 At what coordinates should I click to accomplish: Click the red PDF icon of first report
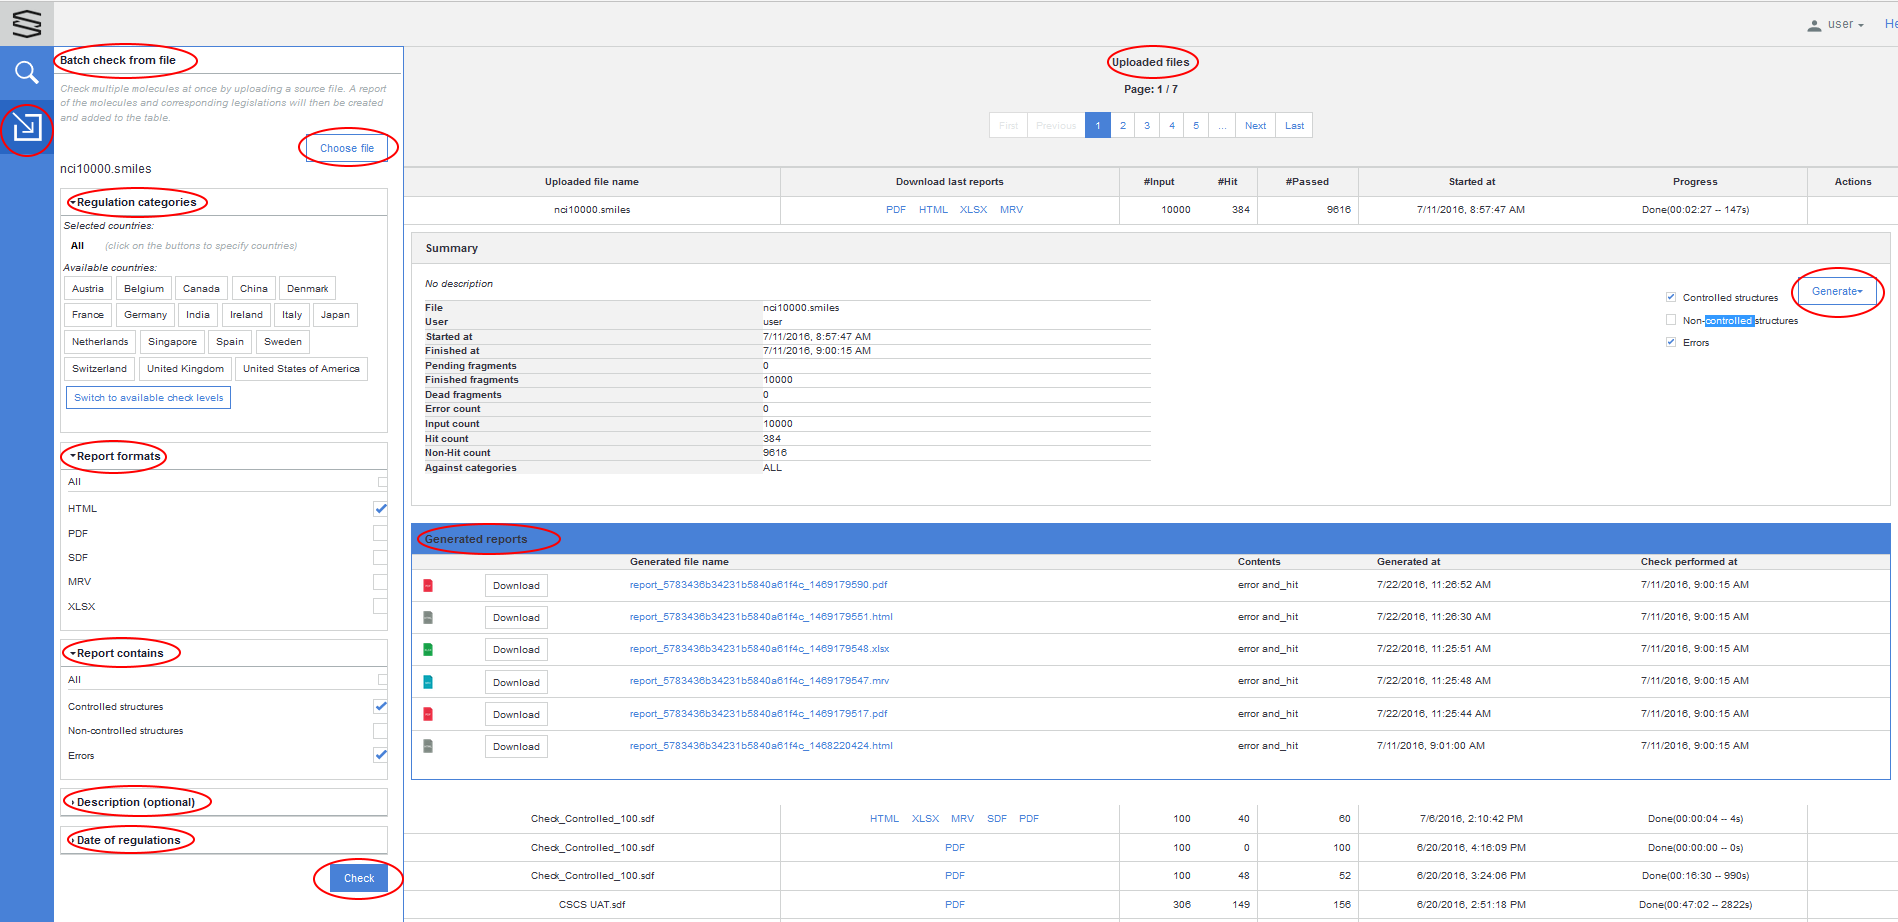(x=428, y=586)
